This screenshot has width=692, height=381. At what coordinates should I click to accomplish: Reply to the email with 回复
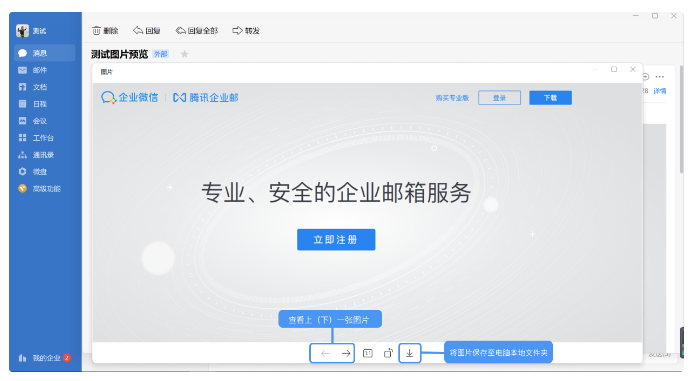tap(147, 30)
